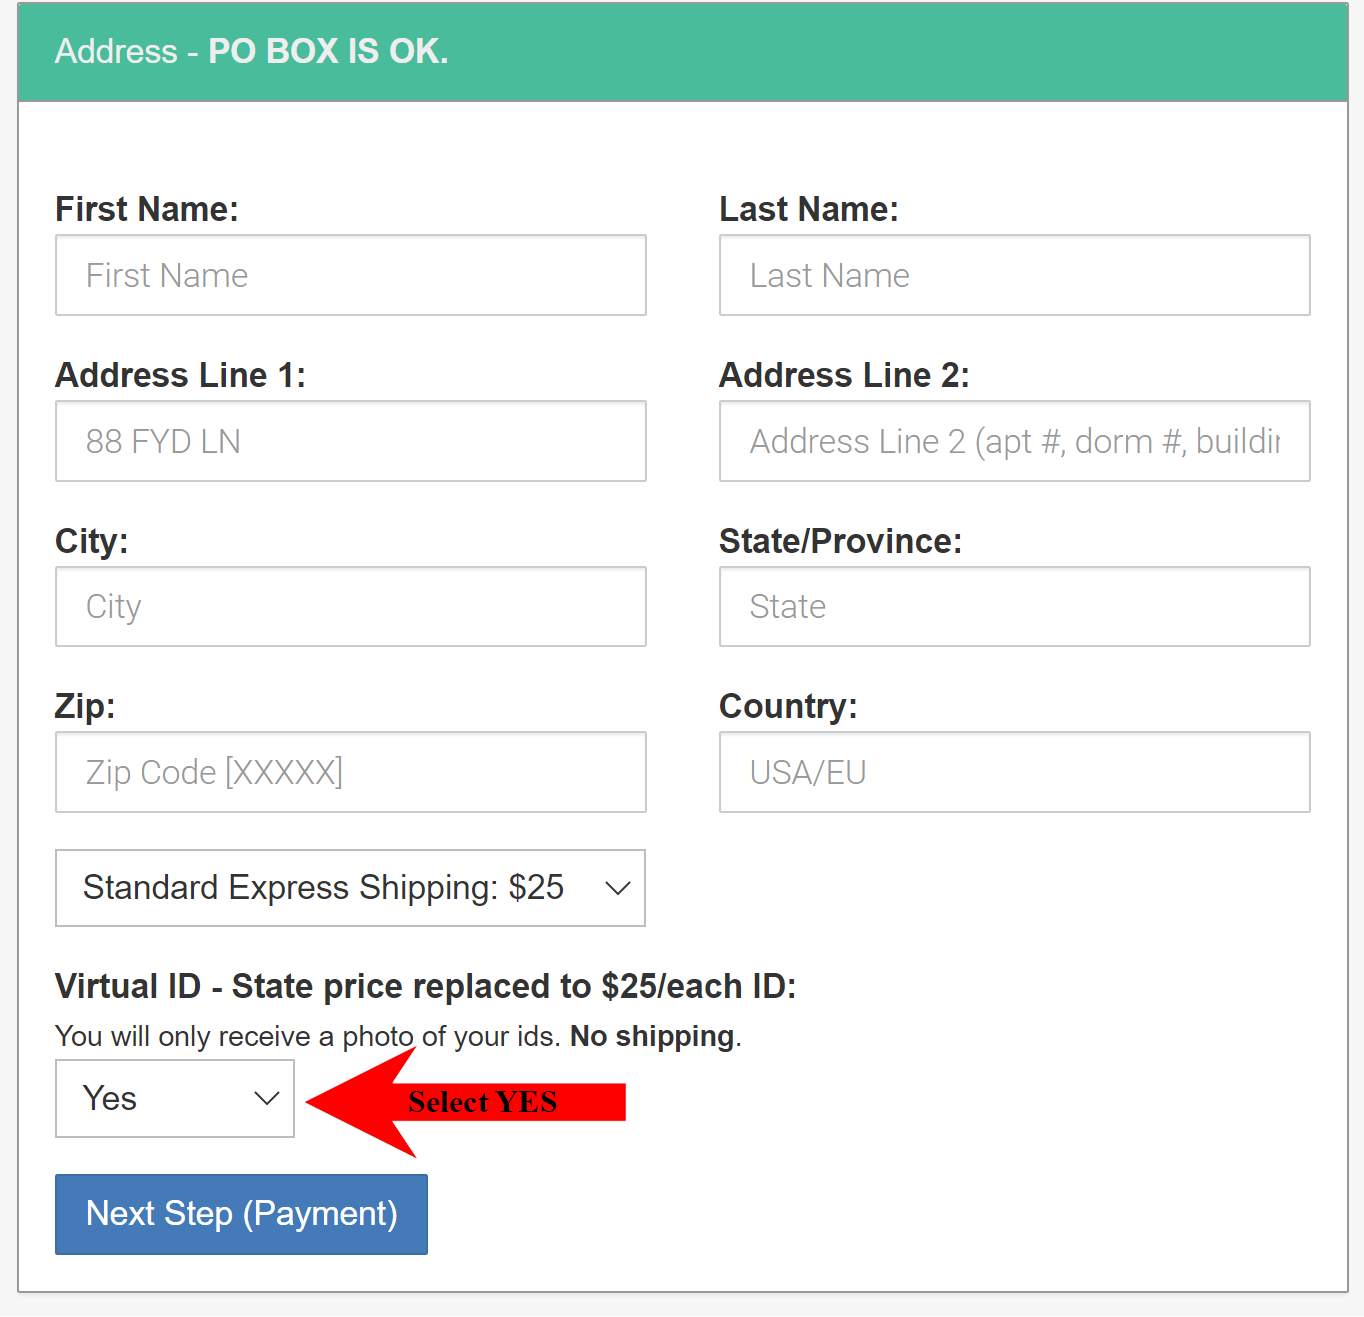Click the "Zip:" field label
The height and width of the screenshot is (1317, 1364).
pos(85,706)
